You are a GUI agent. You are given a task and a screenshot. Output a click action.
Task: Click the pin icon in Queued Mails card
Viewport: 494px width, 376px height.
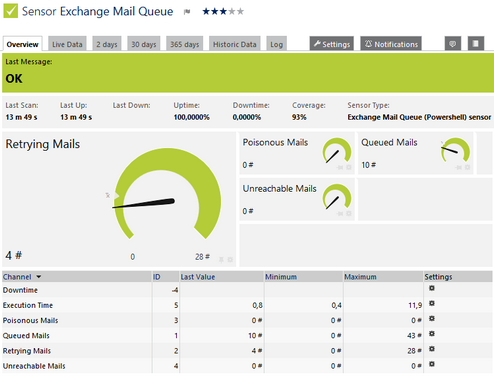[x=459, y=167]
